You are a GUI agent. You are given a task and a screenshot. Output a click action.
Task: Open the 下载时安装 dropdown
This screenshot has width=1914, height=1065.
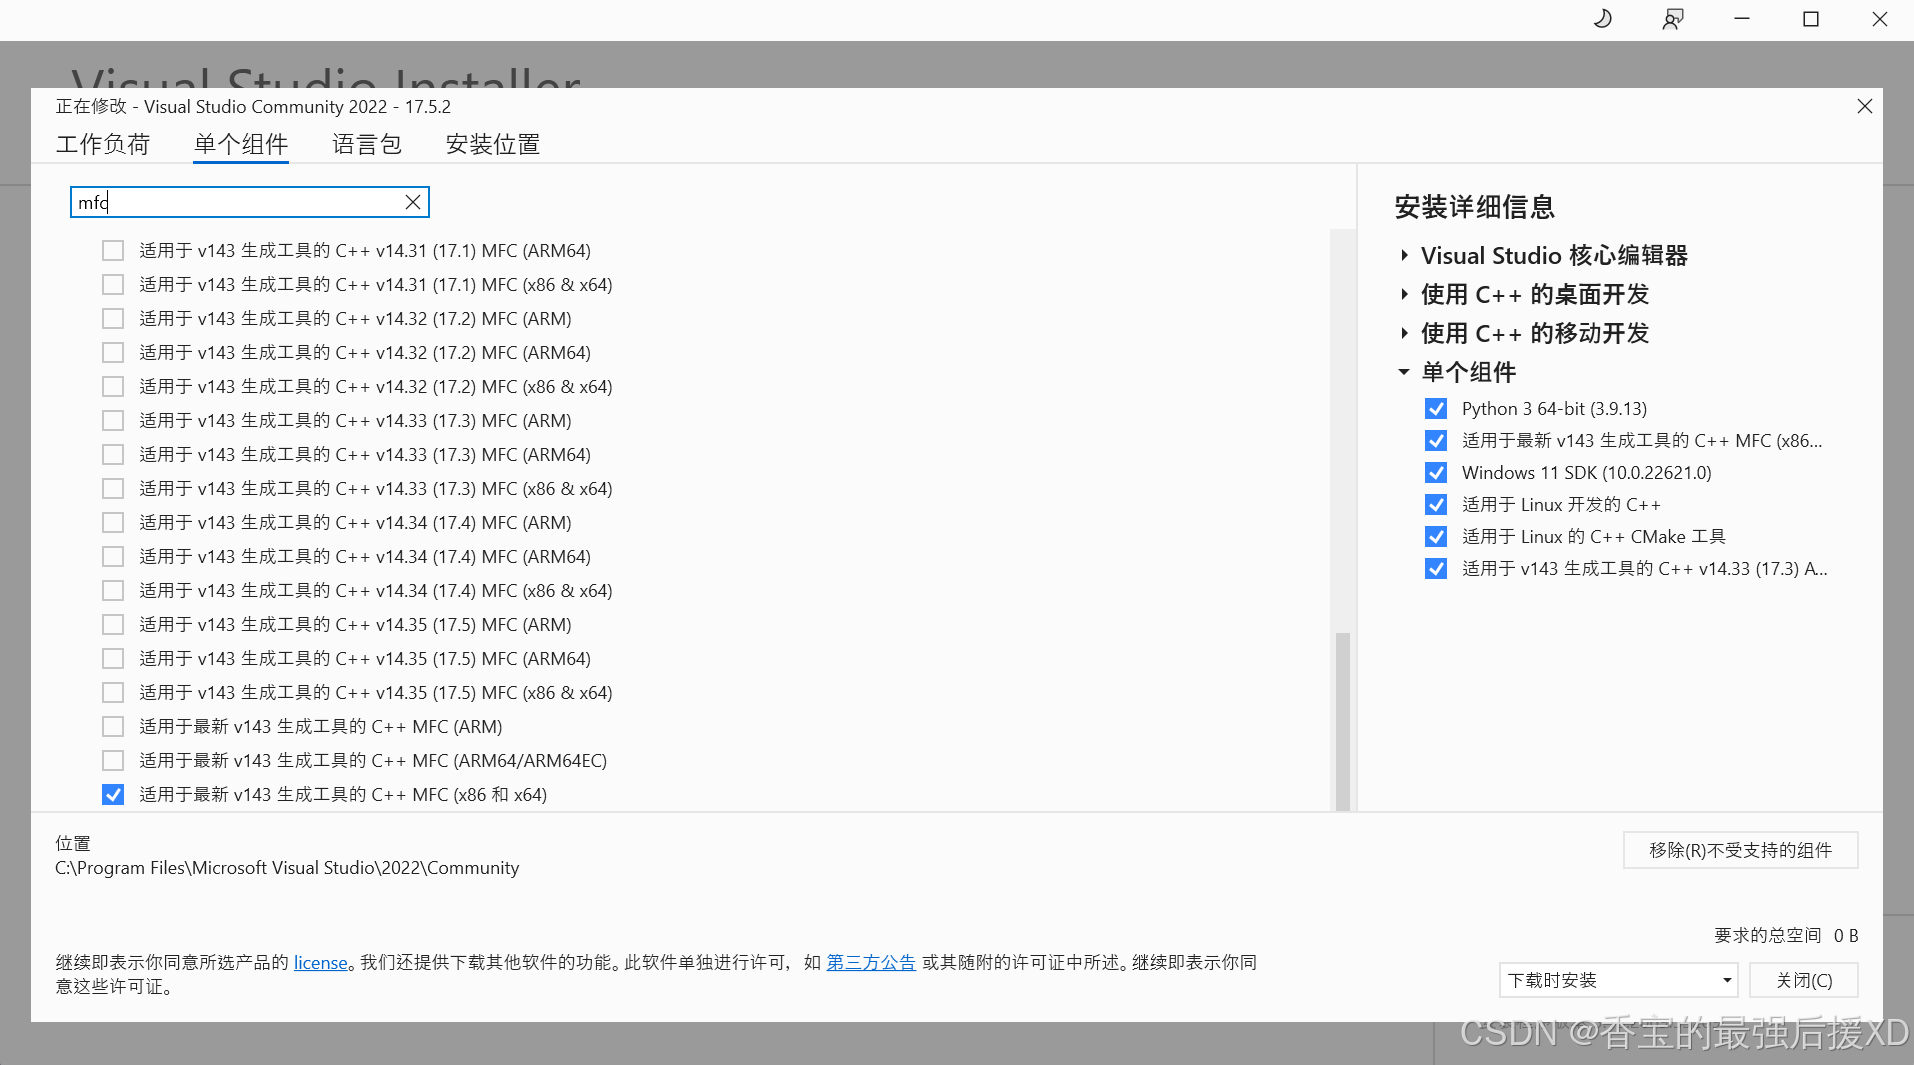pyautogui.click(x=1618, y=980)
